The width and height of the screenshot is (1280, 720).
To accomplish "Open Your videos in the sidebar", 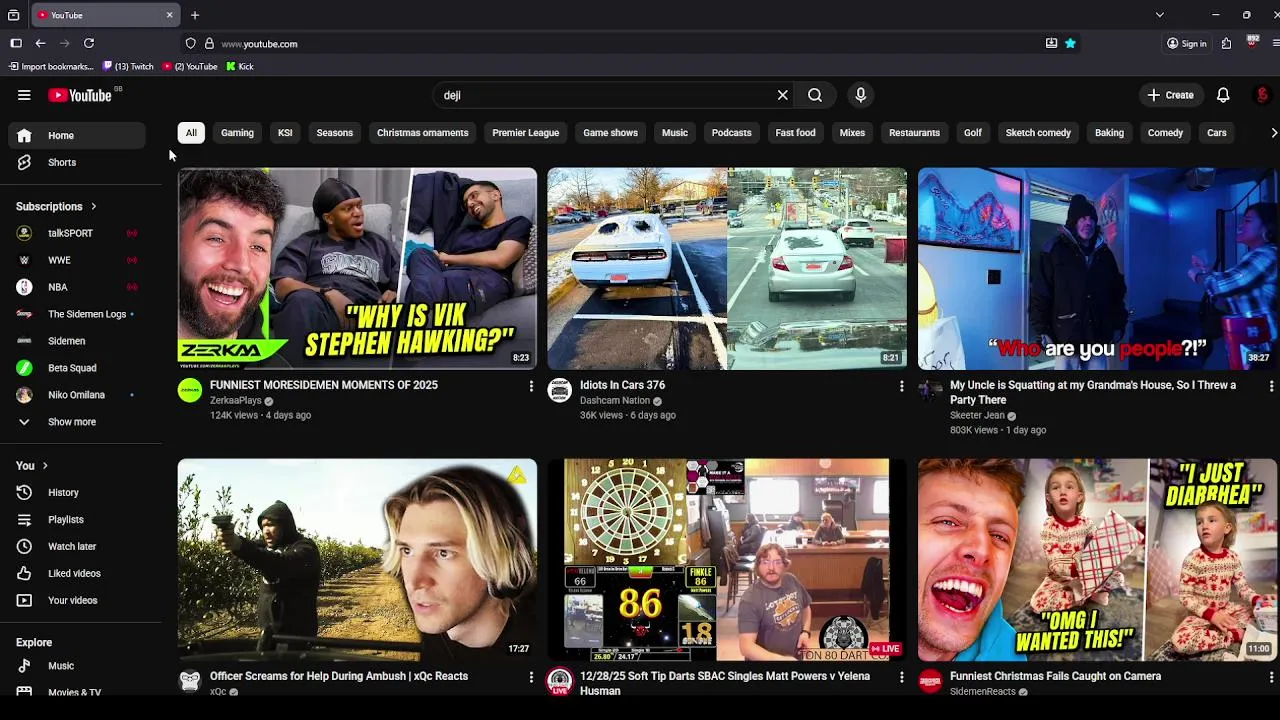I will click(x=78, y=600).
